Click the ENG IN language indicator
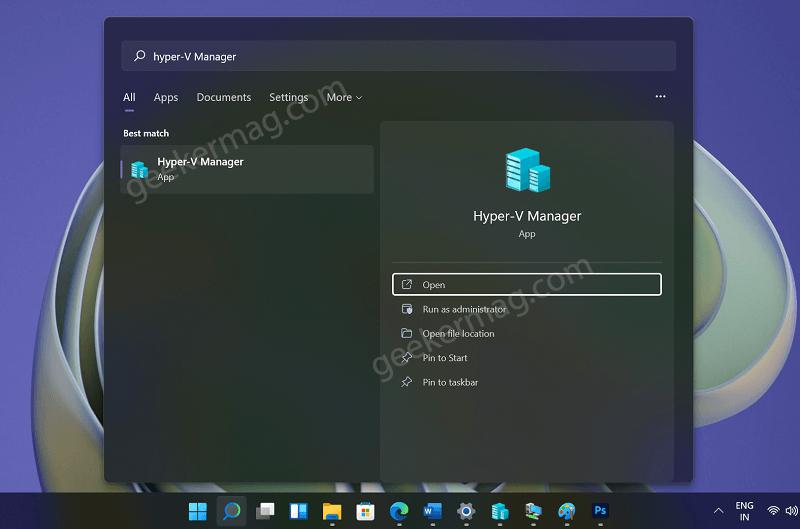800x529 pixels. pos(744,511)
